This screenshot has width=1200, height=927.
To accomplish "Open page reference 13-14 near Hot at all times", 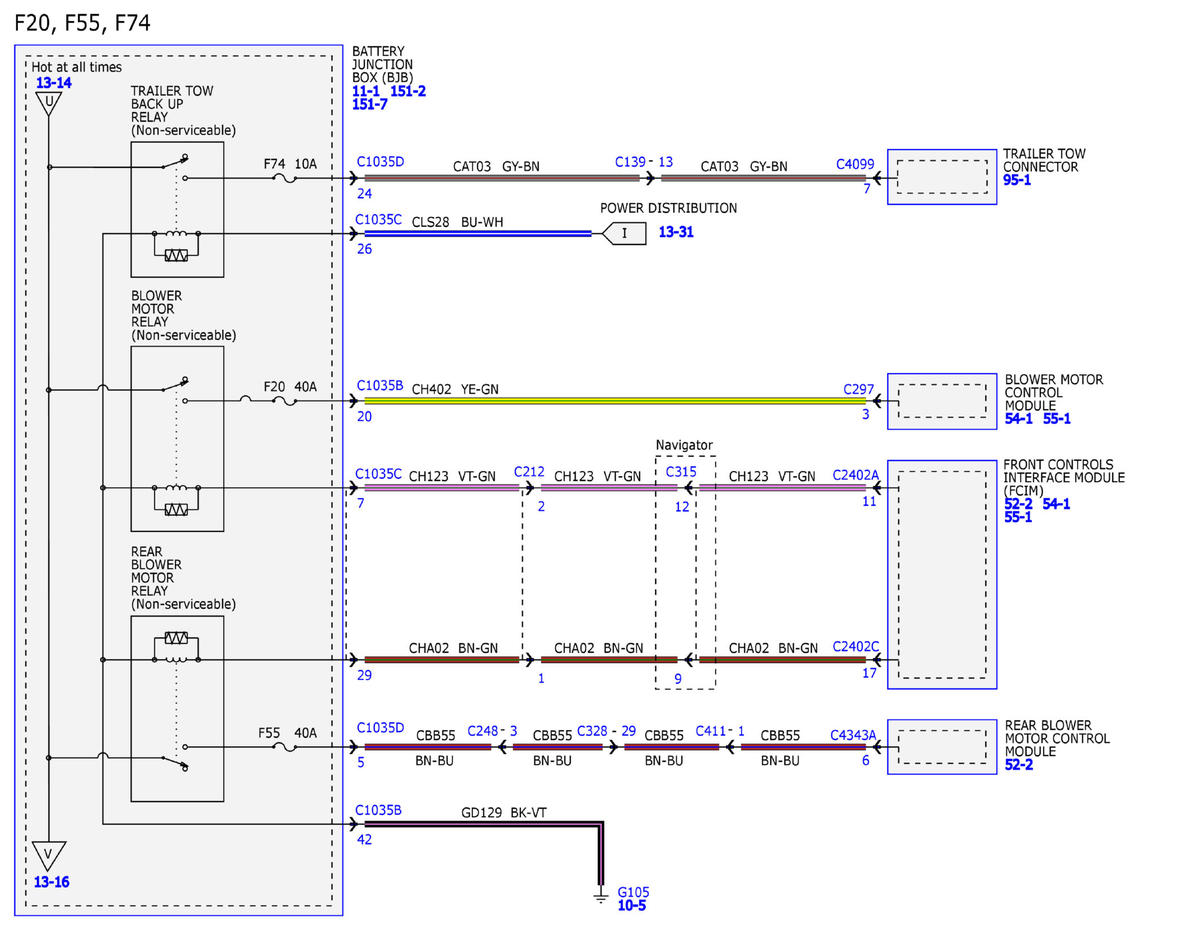I will 53,83.
